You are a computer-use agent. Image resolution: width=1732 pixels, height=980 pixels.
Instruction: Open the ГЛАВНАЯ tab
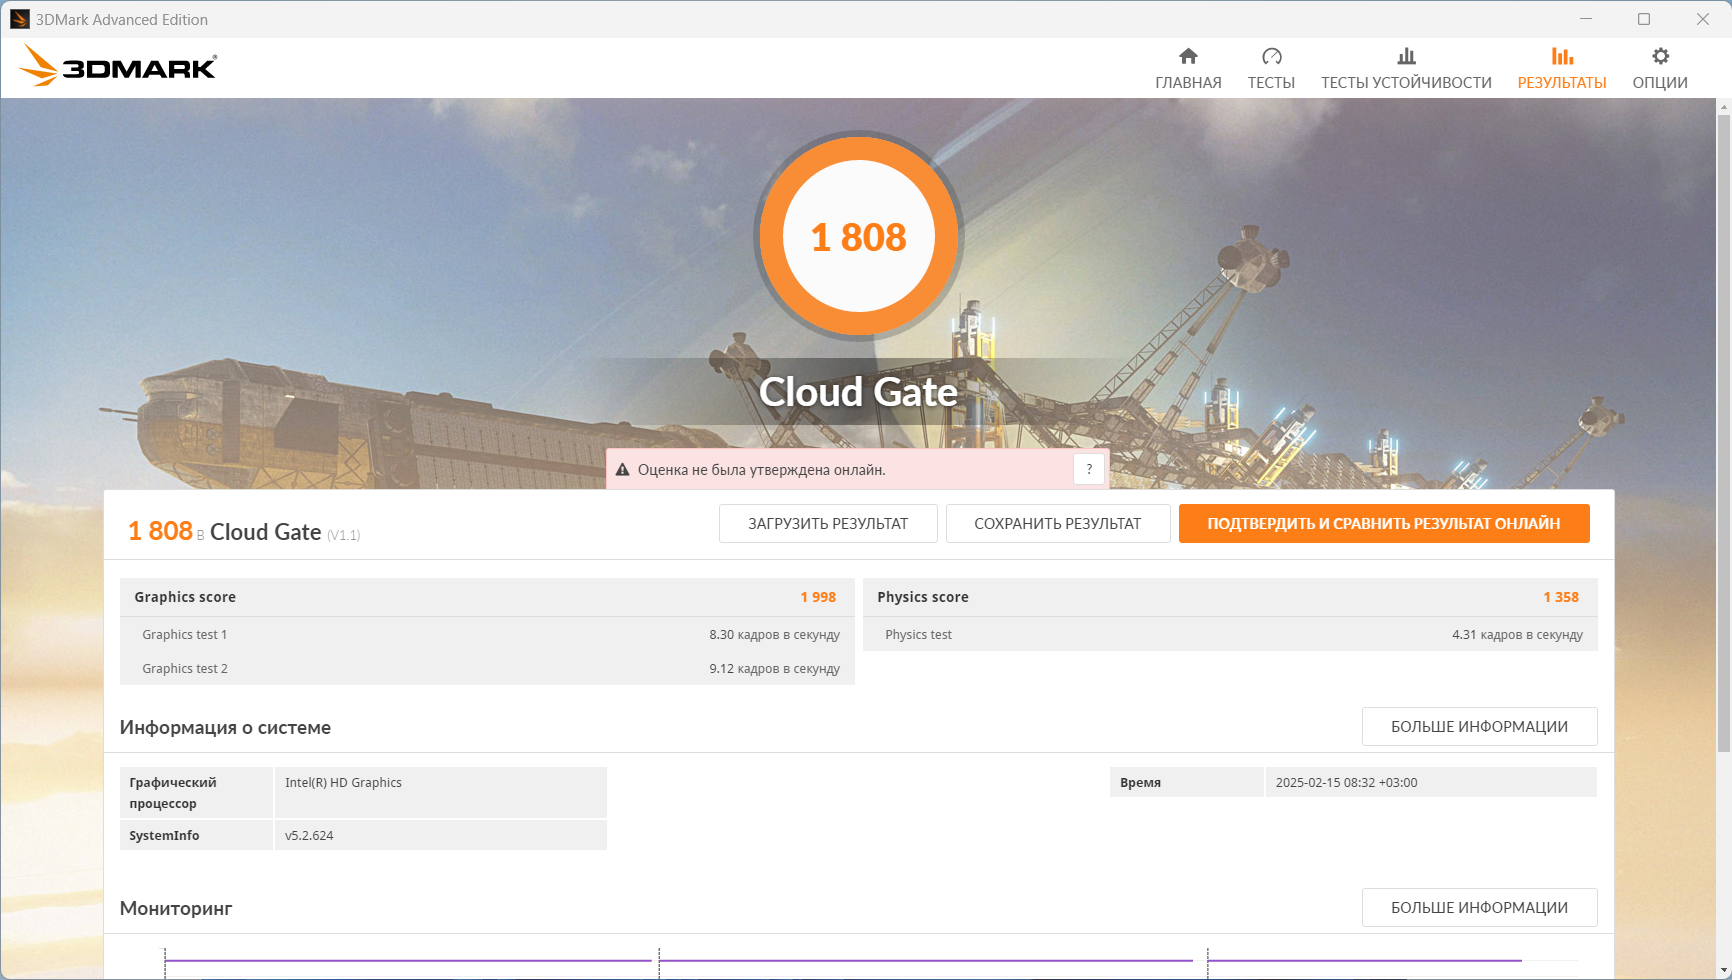point(1188,83)
